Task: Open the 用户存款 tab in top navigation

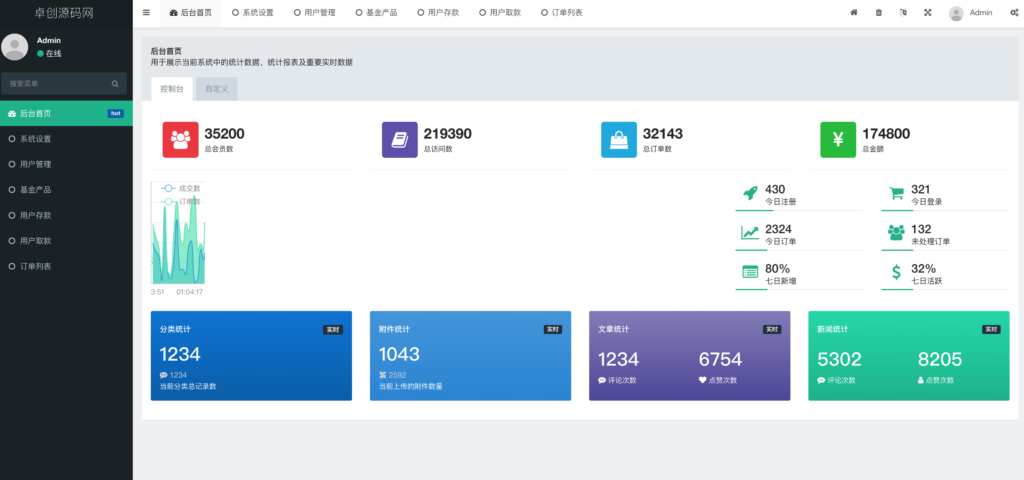Action: (438, 13)
